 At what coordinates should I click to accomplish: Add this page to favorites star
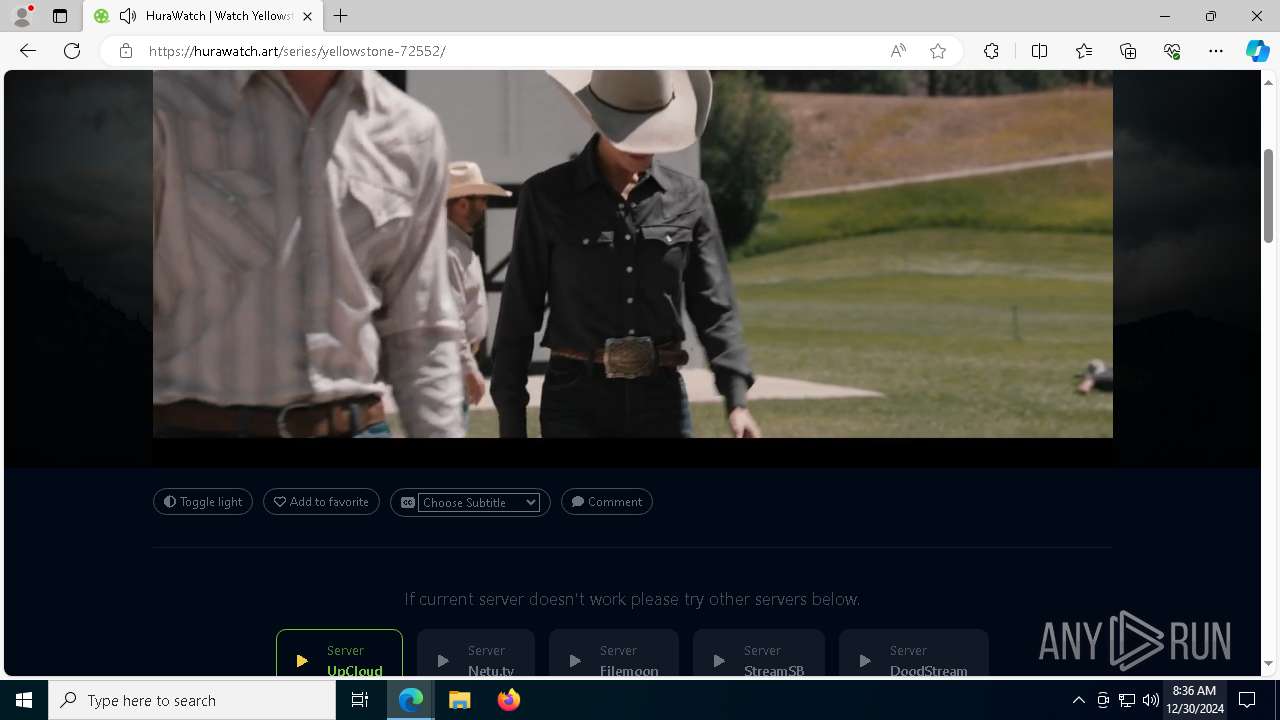pyautogui.click(x=938, y=51)
